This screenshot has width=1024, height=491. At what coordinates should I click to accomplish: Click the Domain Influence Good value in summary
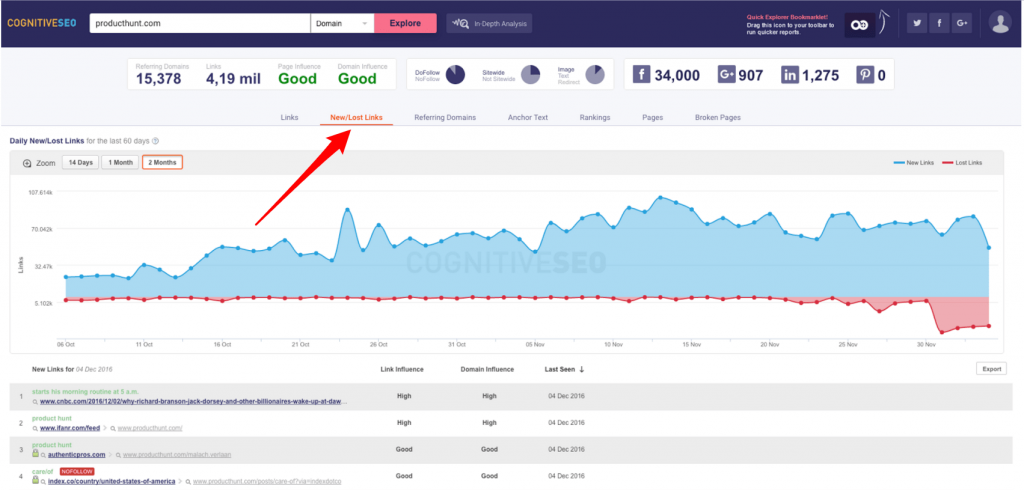click(357, 79)
